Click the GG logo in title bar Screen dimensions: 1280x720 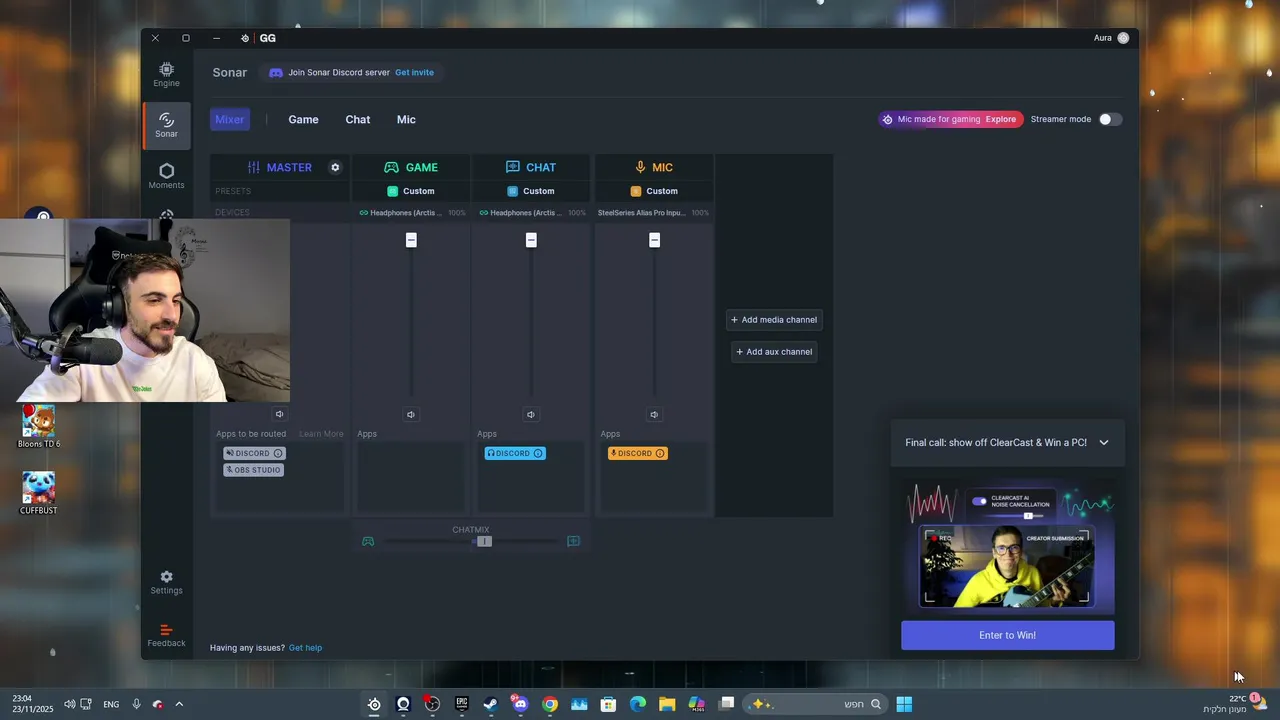pyautogui.click(x=267, y=38)
